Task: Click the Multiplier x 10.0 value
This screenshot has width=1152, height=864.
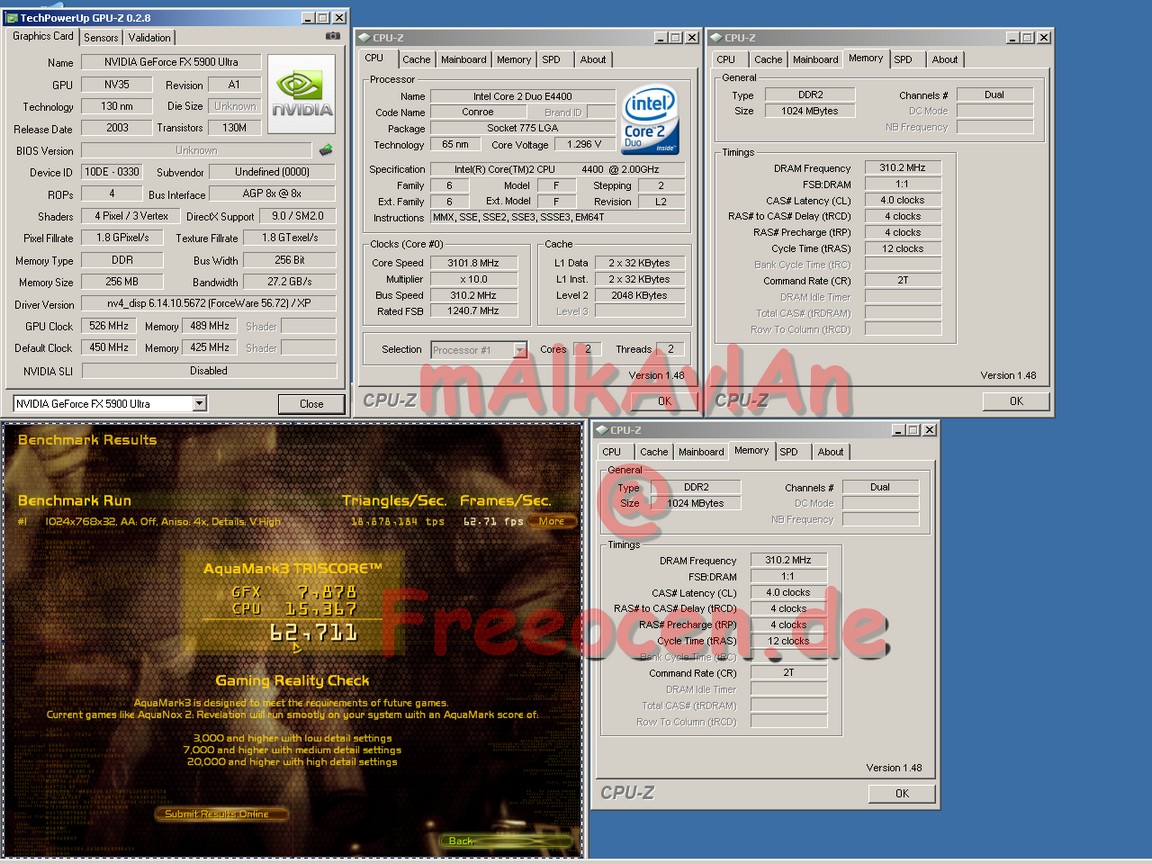Action: (x=473, y=279)
